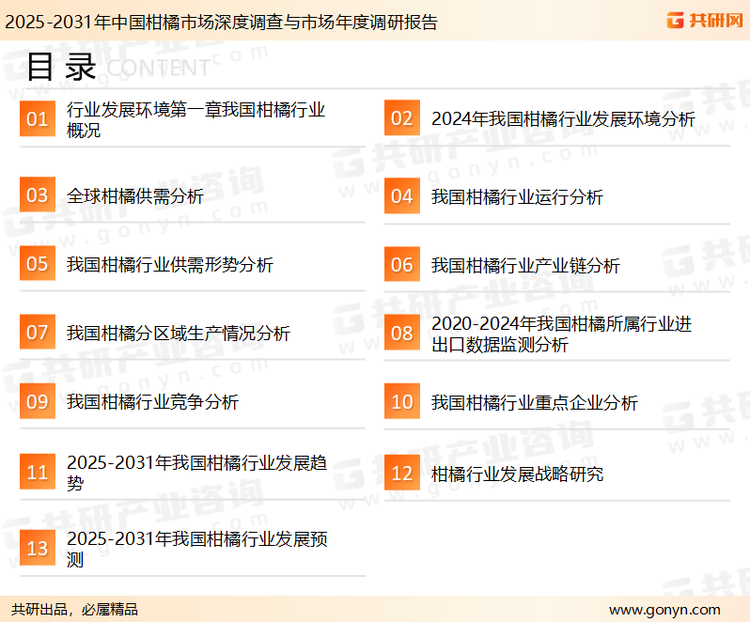Image resolution: width=750 pixels, height=622 pixels.
Task: Select chapter title 我国柑橘行业产业链分析
Action: pos(525,265)
